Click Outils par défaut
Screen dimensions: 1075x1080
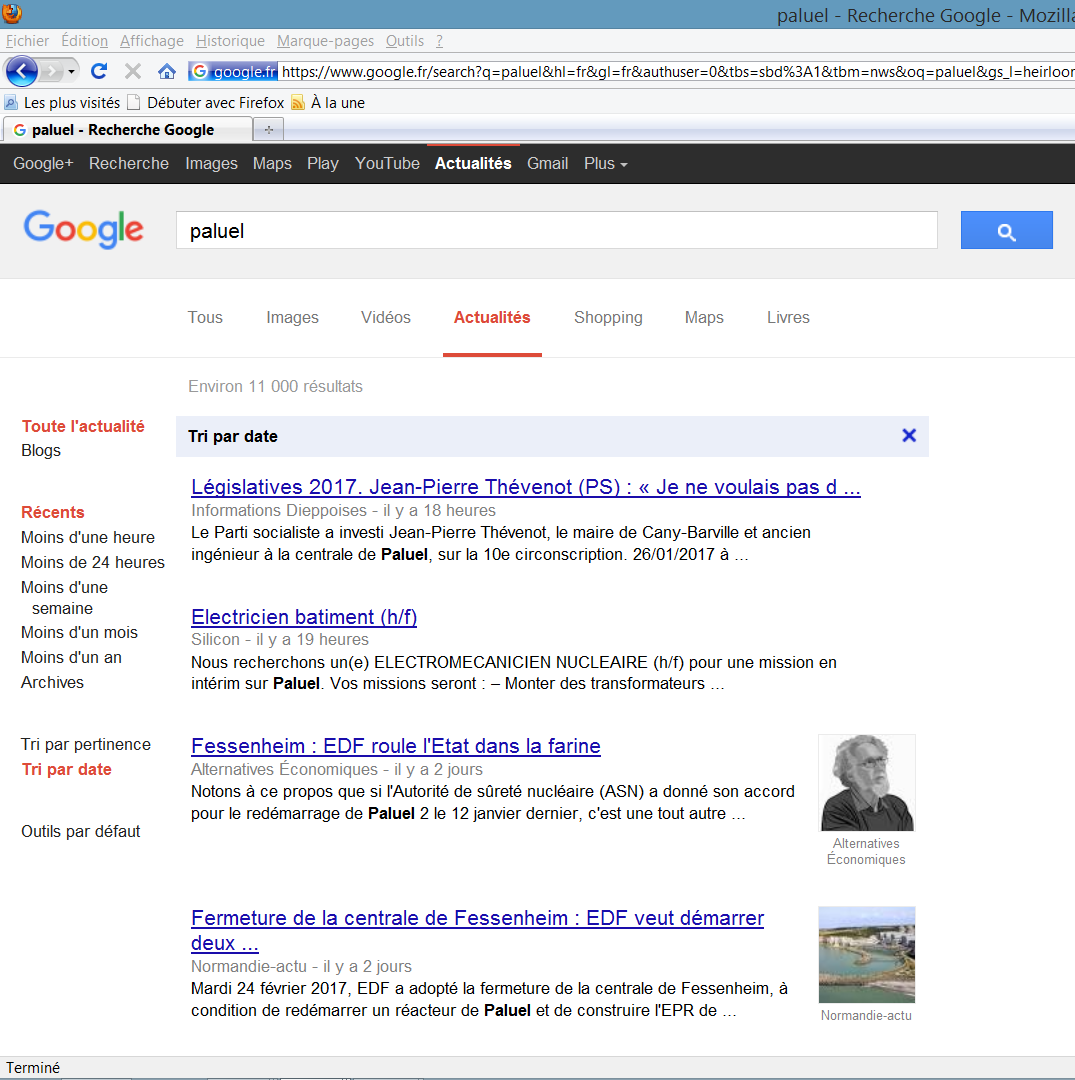click(x=81, y=831)
